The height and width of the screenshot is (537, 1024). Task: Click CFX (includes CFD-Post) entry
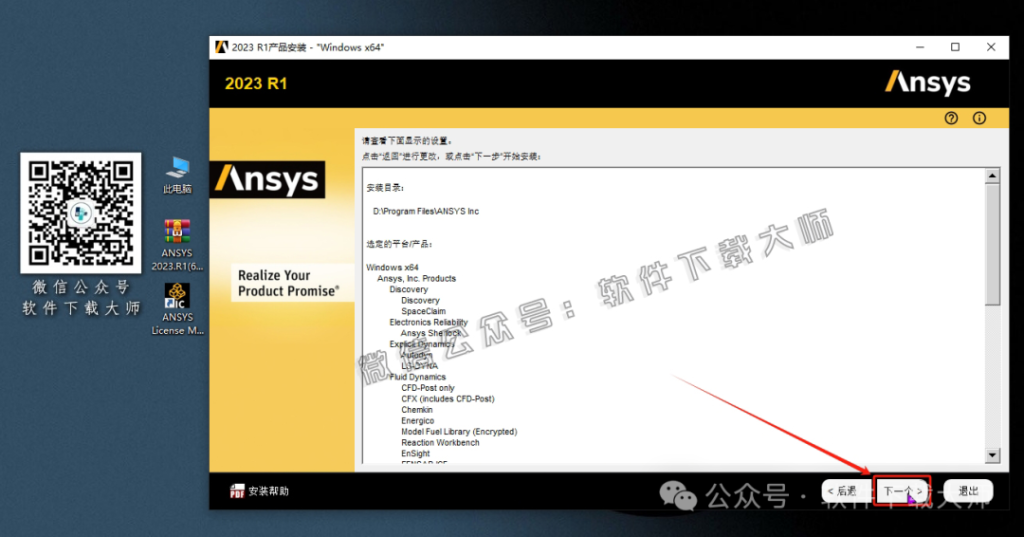(447, 399)
